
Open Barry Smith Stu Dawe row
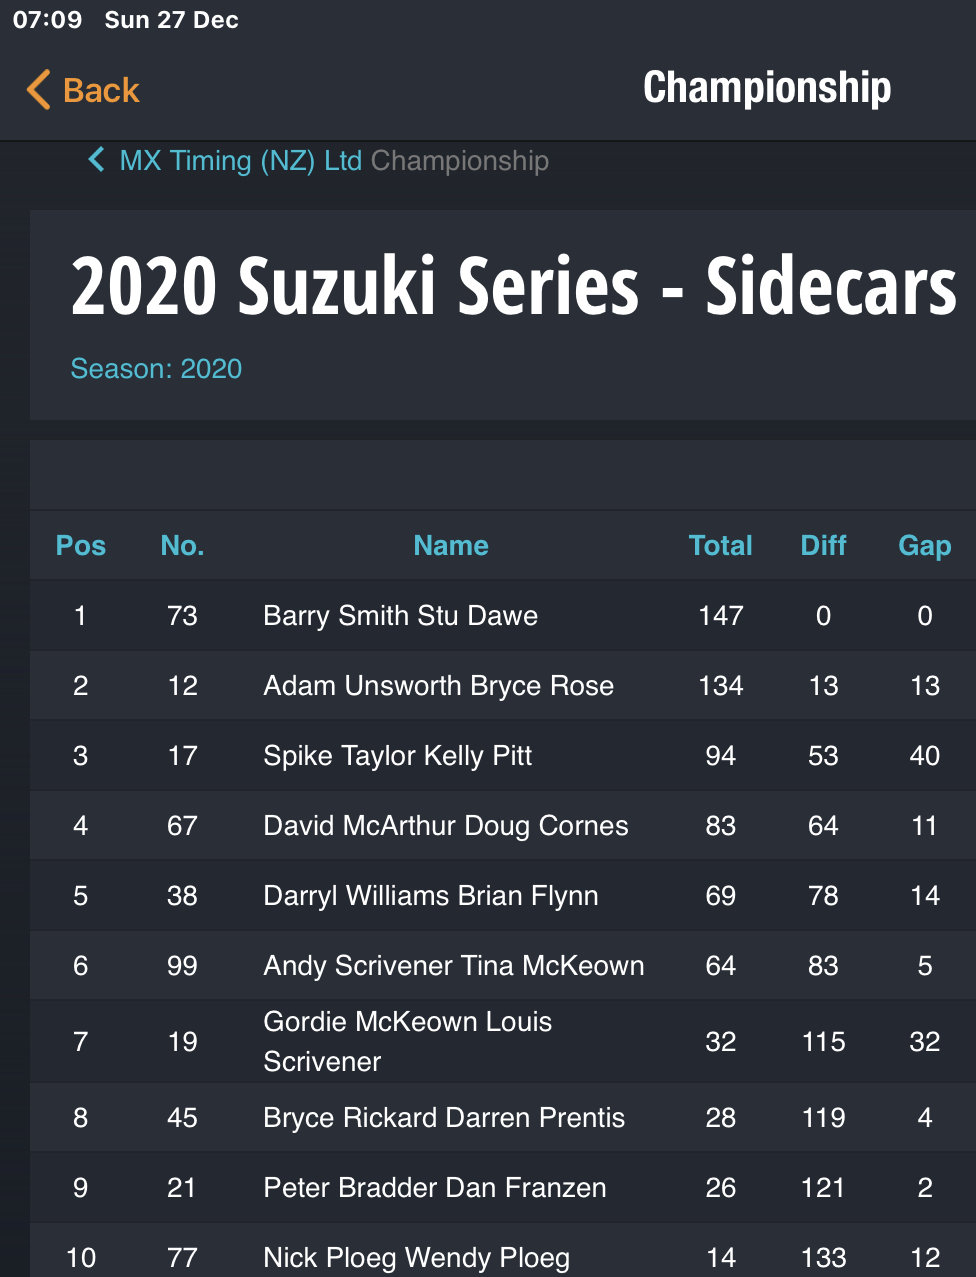point(503,615)
